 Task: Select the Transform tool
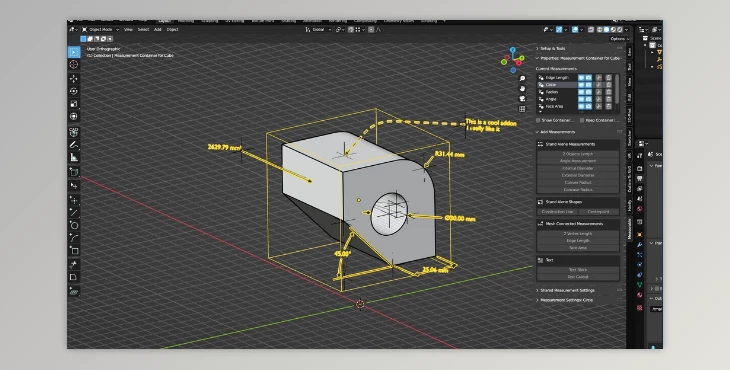pos(74,116)
